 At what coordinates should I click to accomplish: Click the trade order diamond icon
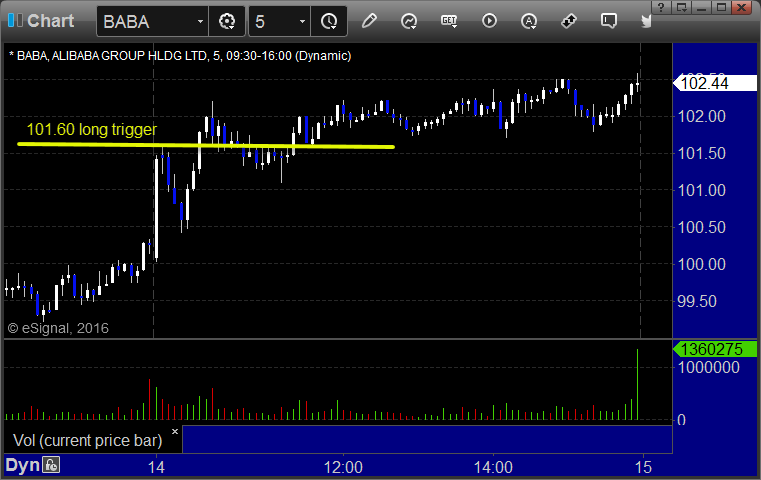click(569, 21)
